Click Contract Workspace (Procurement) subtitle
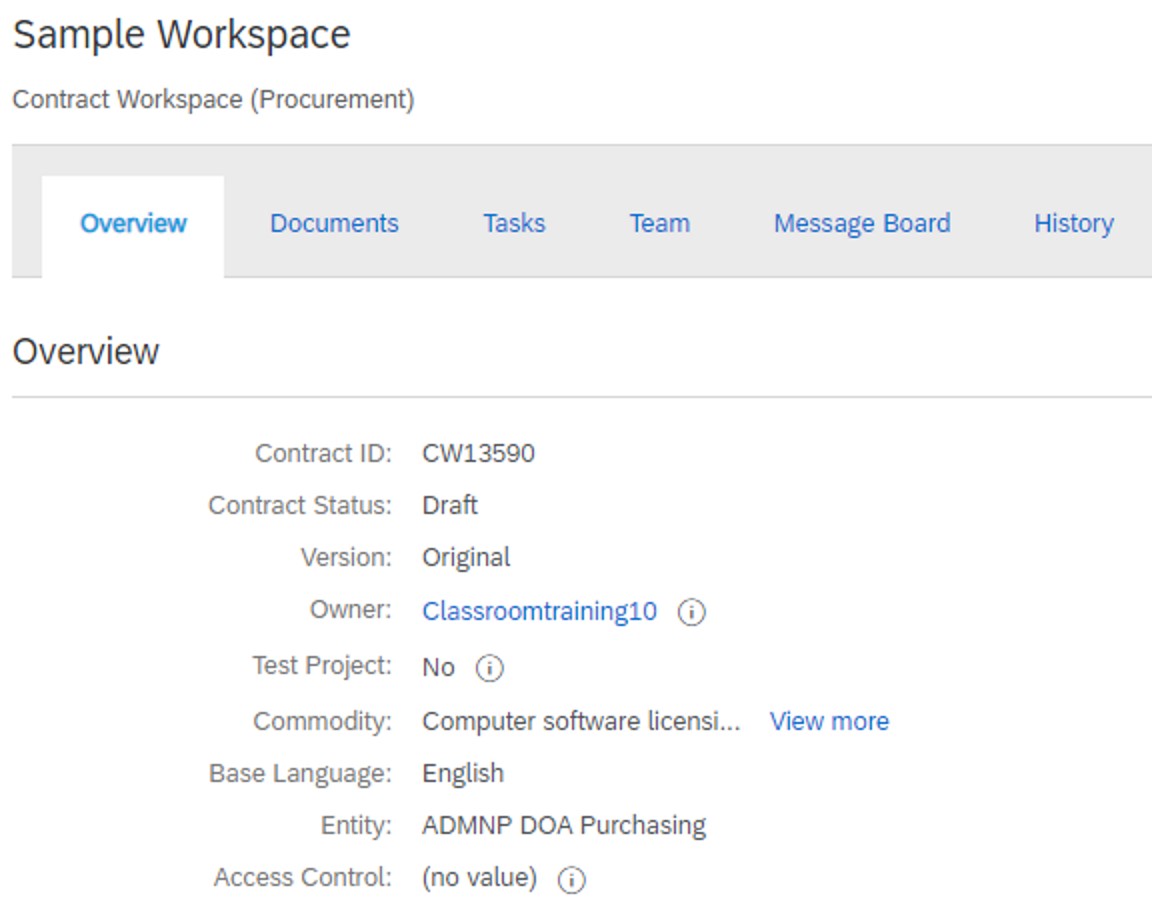The image size is (1152, 908). [x=213, y=99]
